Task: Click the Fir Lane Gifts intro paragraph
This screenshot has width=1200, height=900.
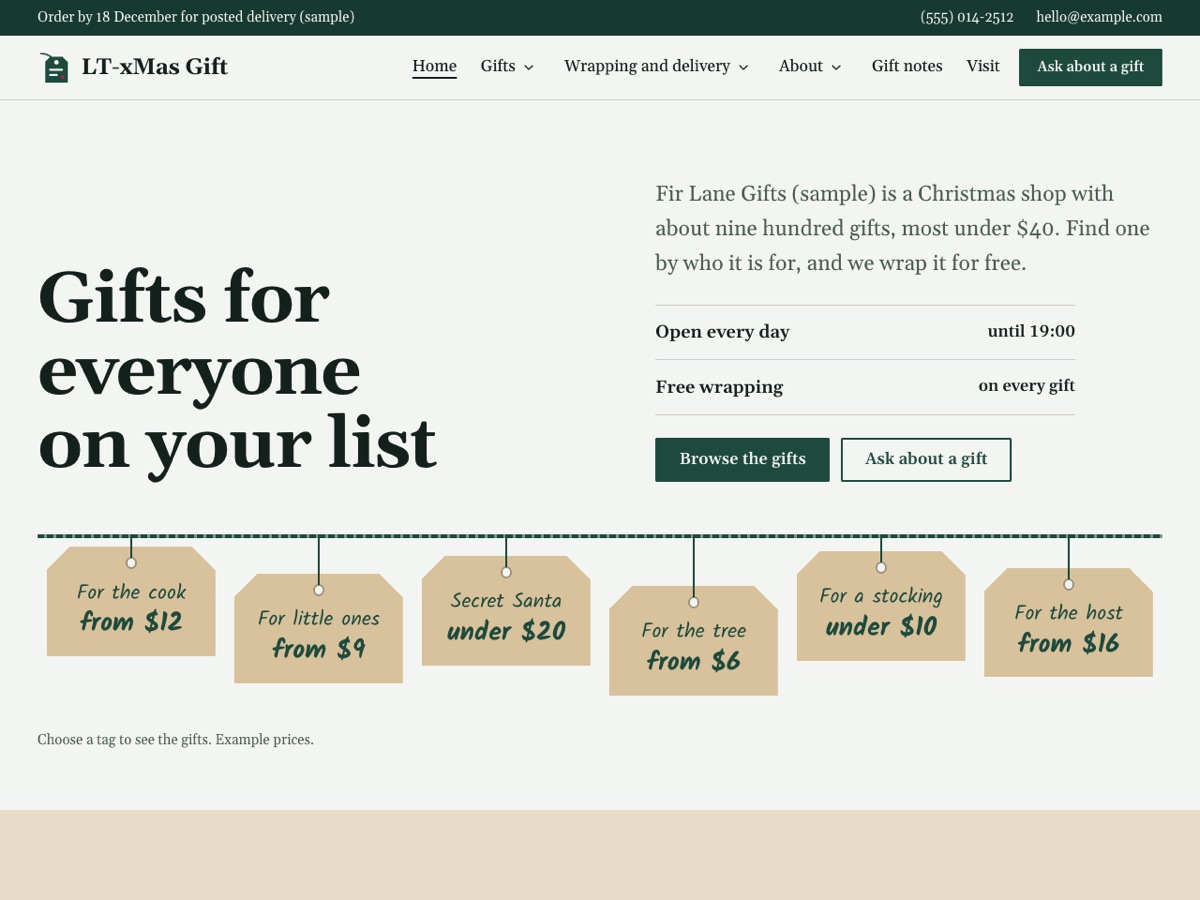Action: coord(903,229)
